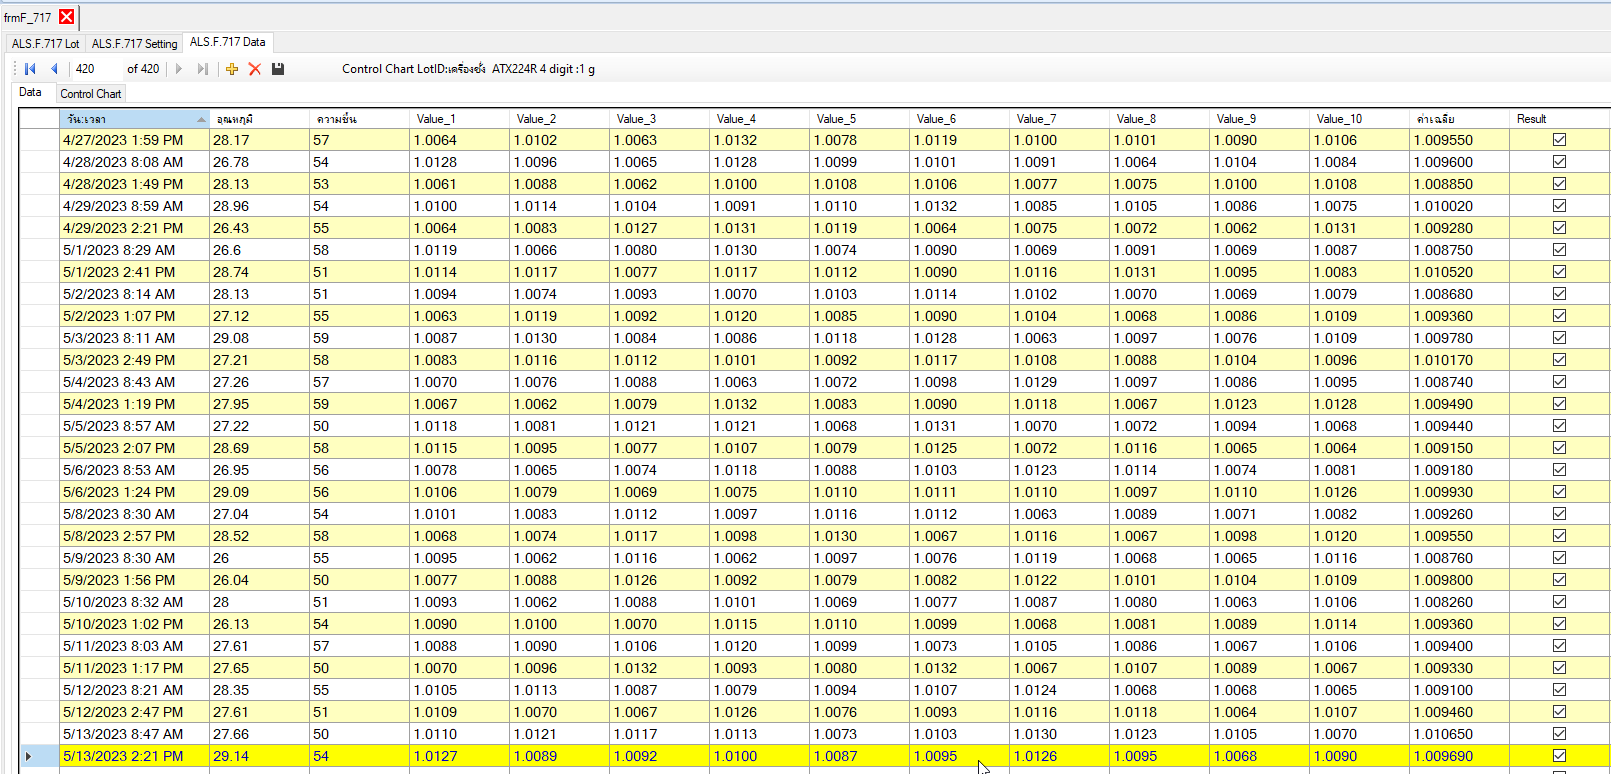The image size is (1611, 774).
Task: Click the record position field showing 420
Action: 95,69
